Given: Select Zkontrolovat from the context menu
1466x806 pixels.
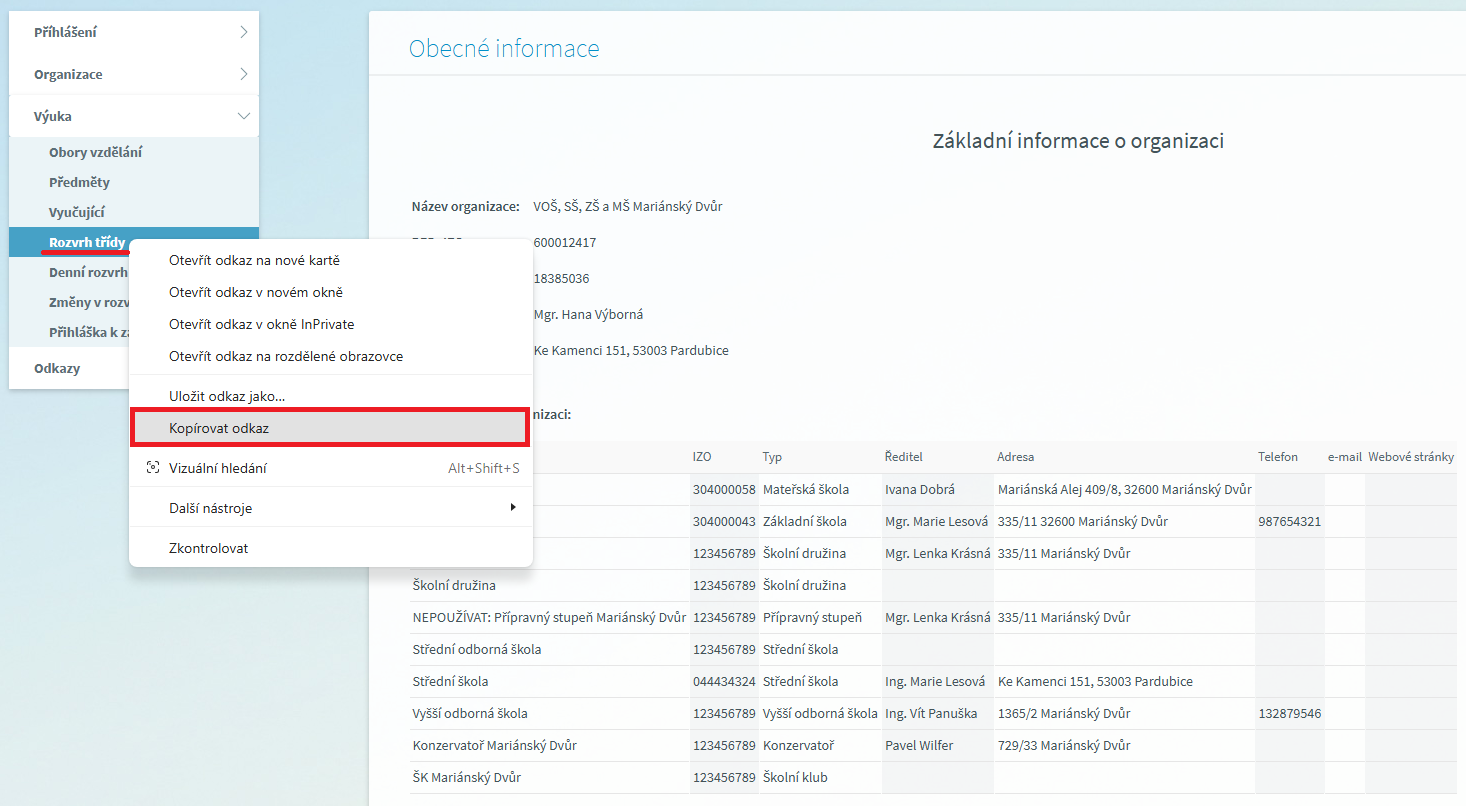Looking at the screenshot, I should [x=208, y=548].
